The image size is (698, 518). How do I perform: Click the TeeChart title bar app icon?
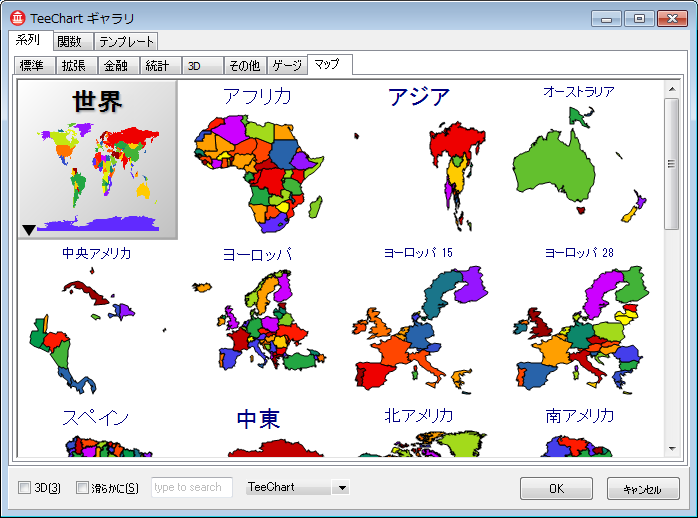click(18, 18)
